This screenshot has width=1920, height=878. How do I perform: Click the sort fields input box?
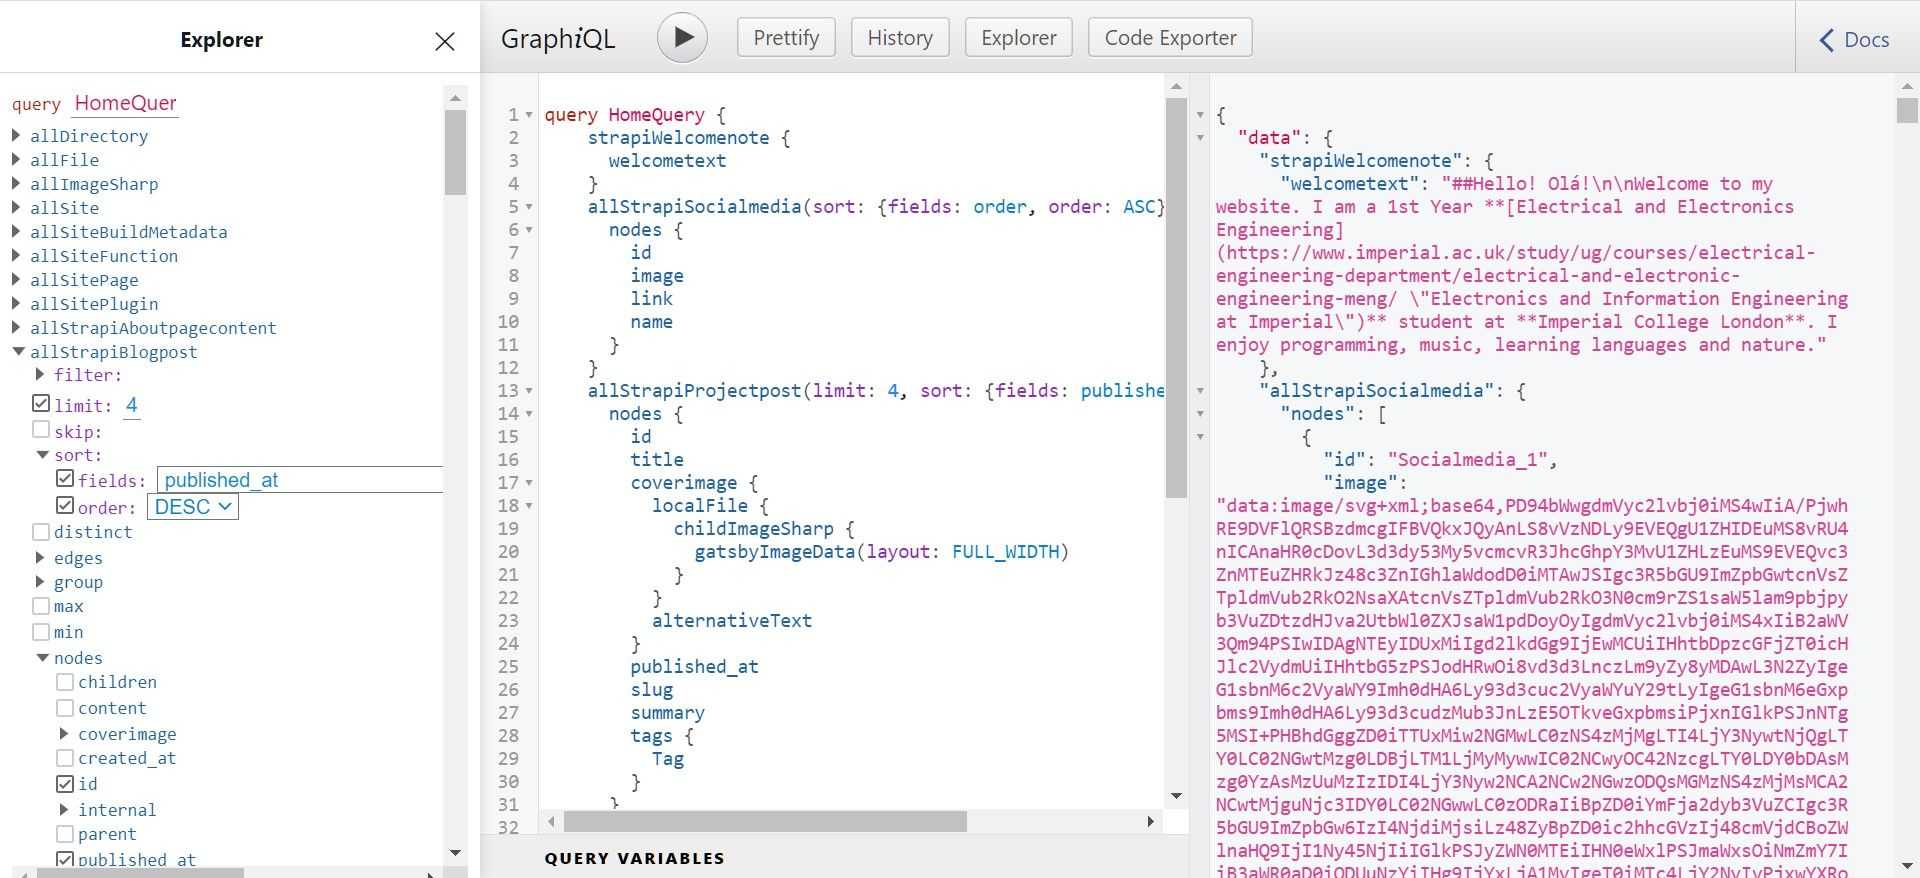click(x=300, y=480)
